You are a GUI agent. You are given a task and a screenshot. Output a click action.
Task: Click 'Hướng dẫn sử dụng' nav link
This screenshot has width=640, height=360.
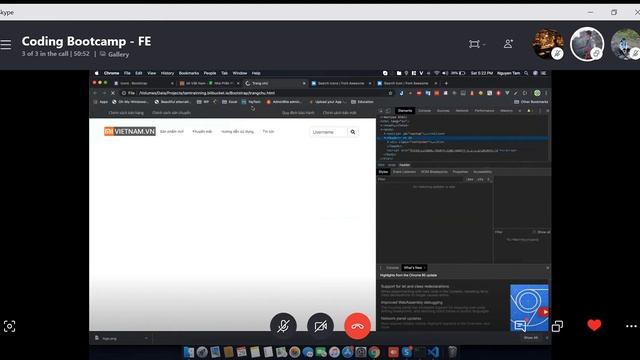pos(237,132)
